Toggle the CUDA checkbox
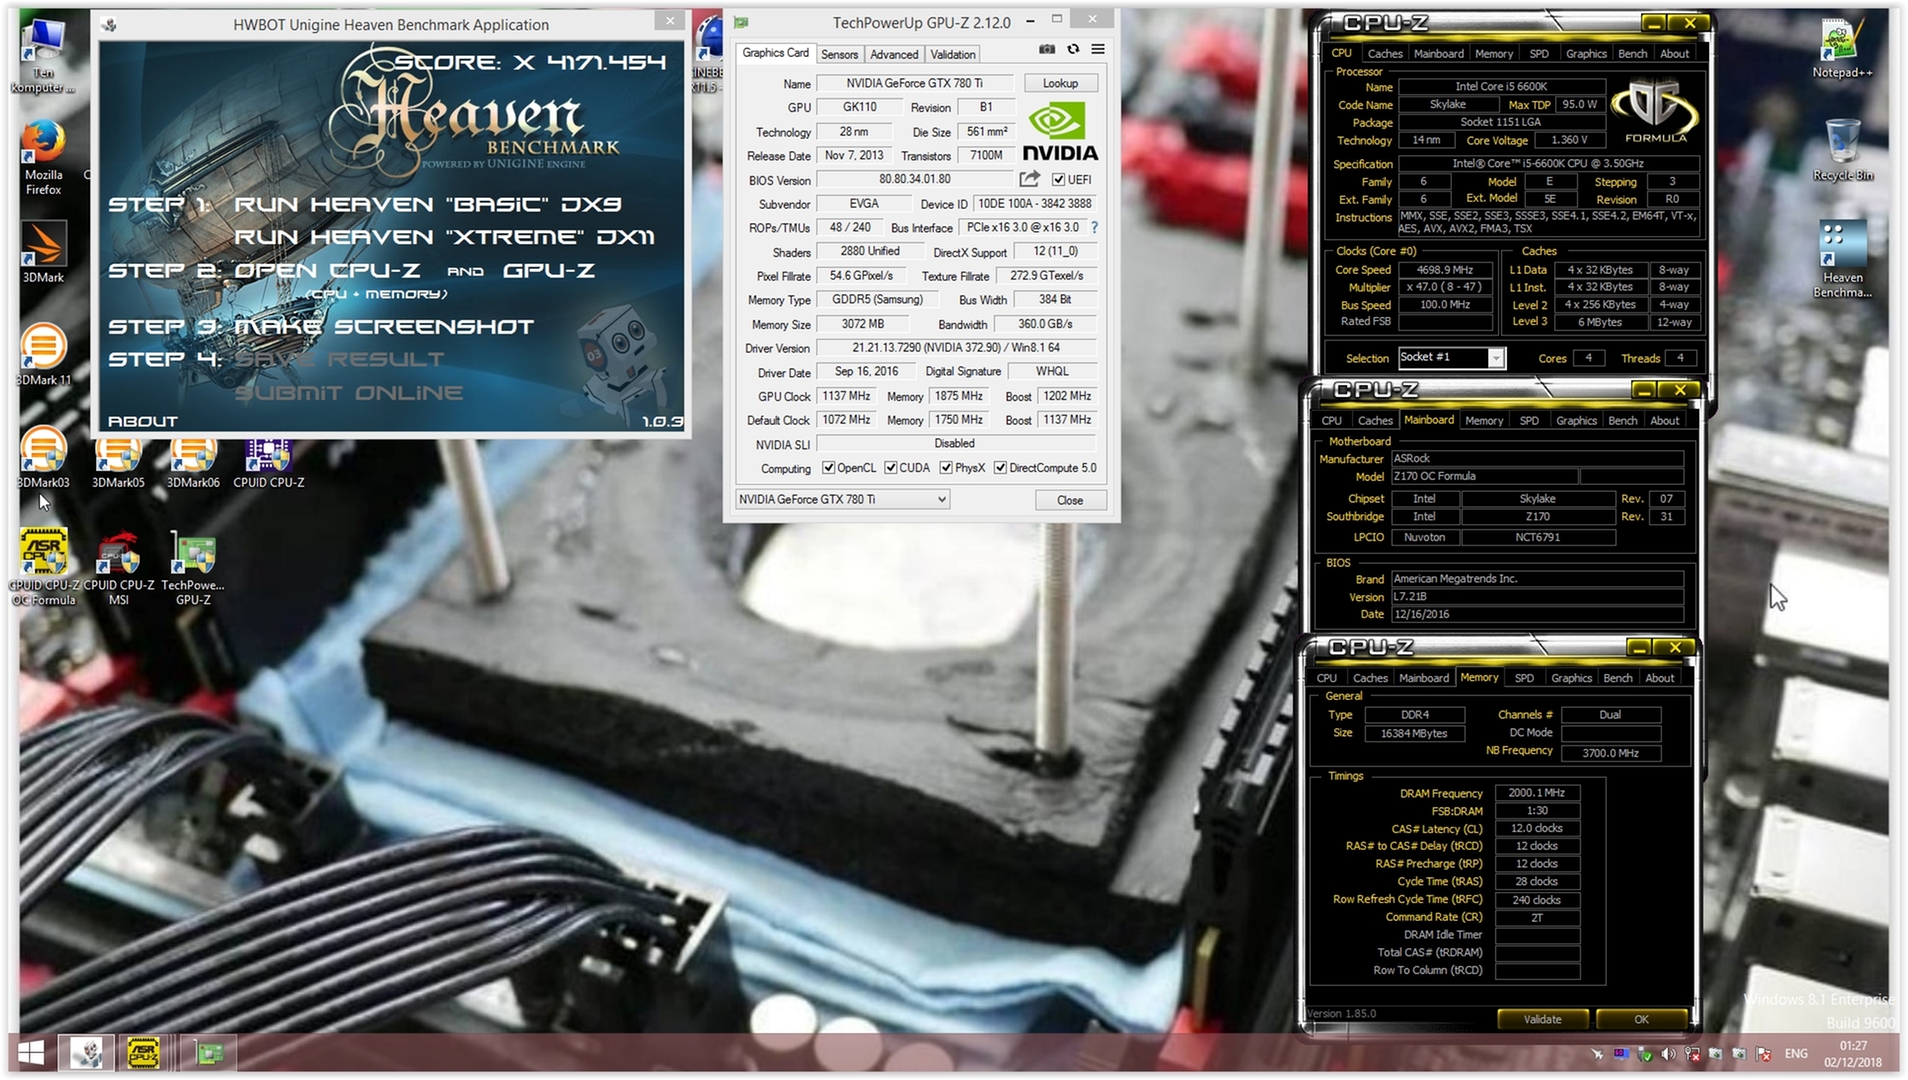1908x1080 pixels. click(x=890, y=468)
